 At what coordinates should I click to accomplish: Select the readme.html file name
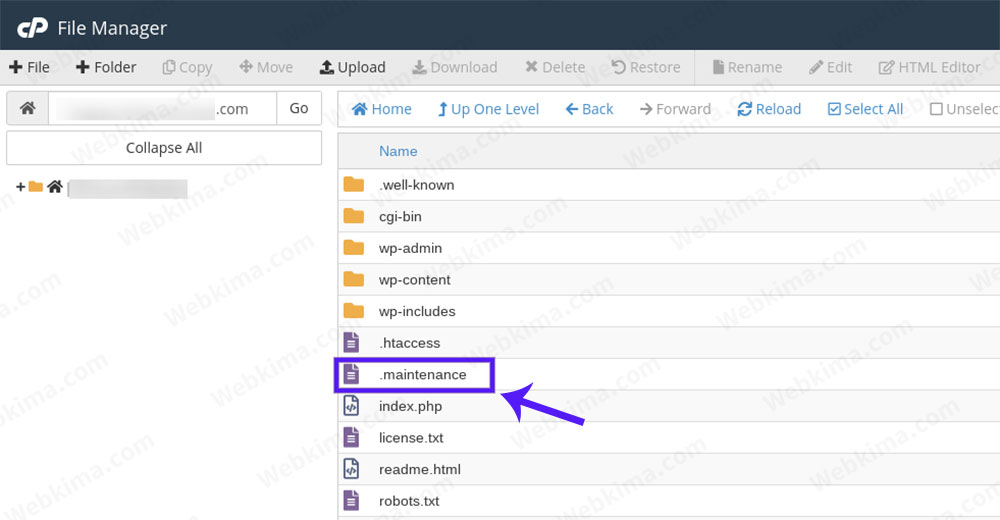[x=420, y=469]
